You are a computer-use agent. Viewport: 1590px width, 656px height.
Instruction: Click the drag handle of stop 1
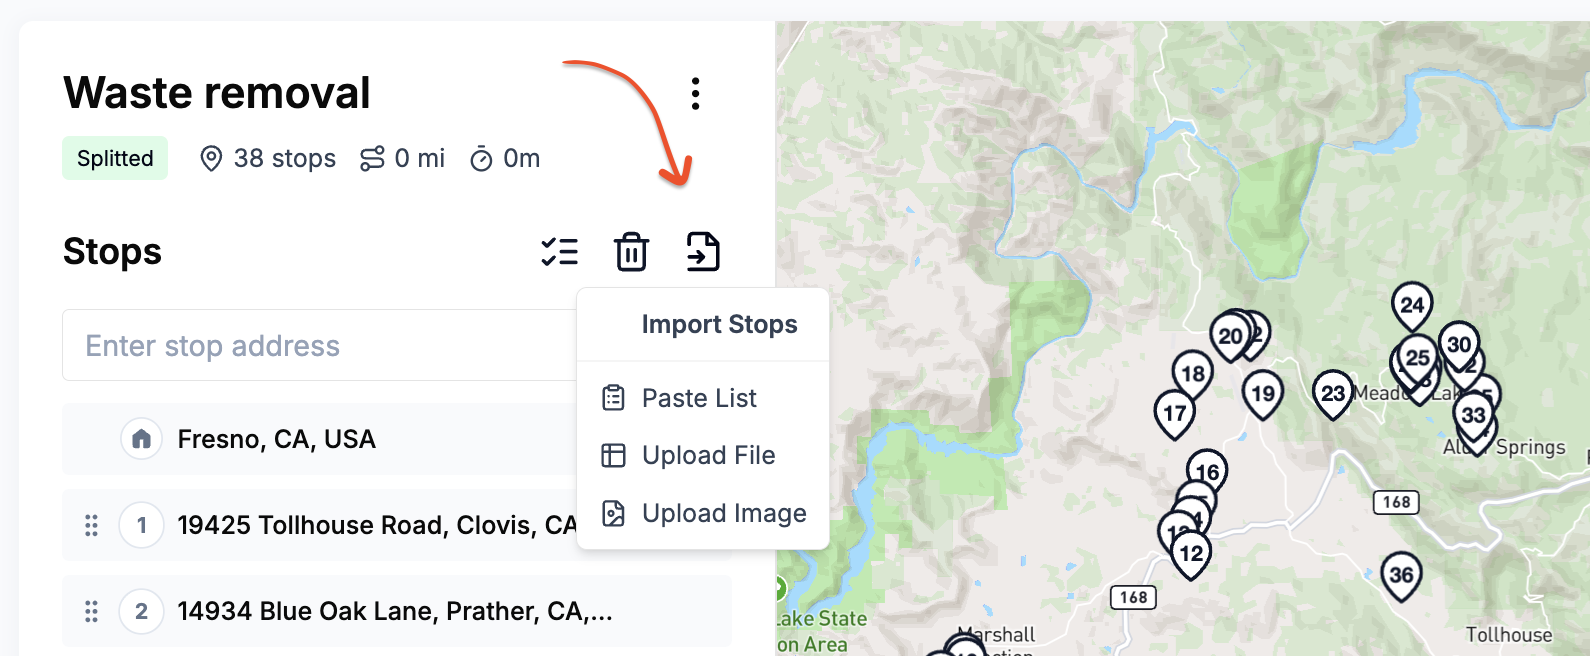click(x=91, y=524)
